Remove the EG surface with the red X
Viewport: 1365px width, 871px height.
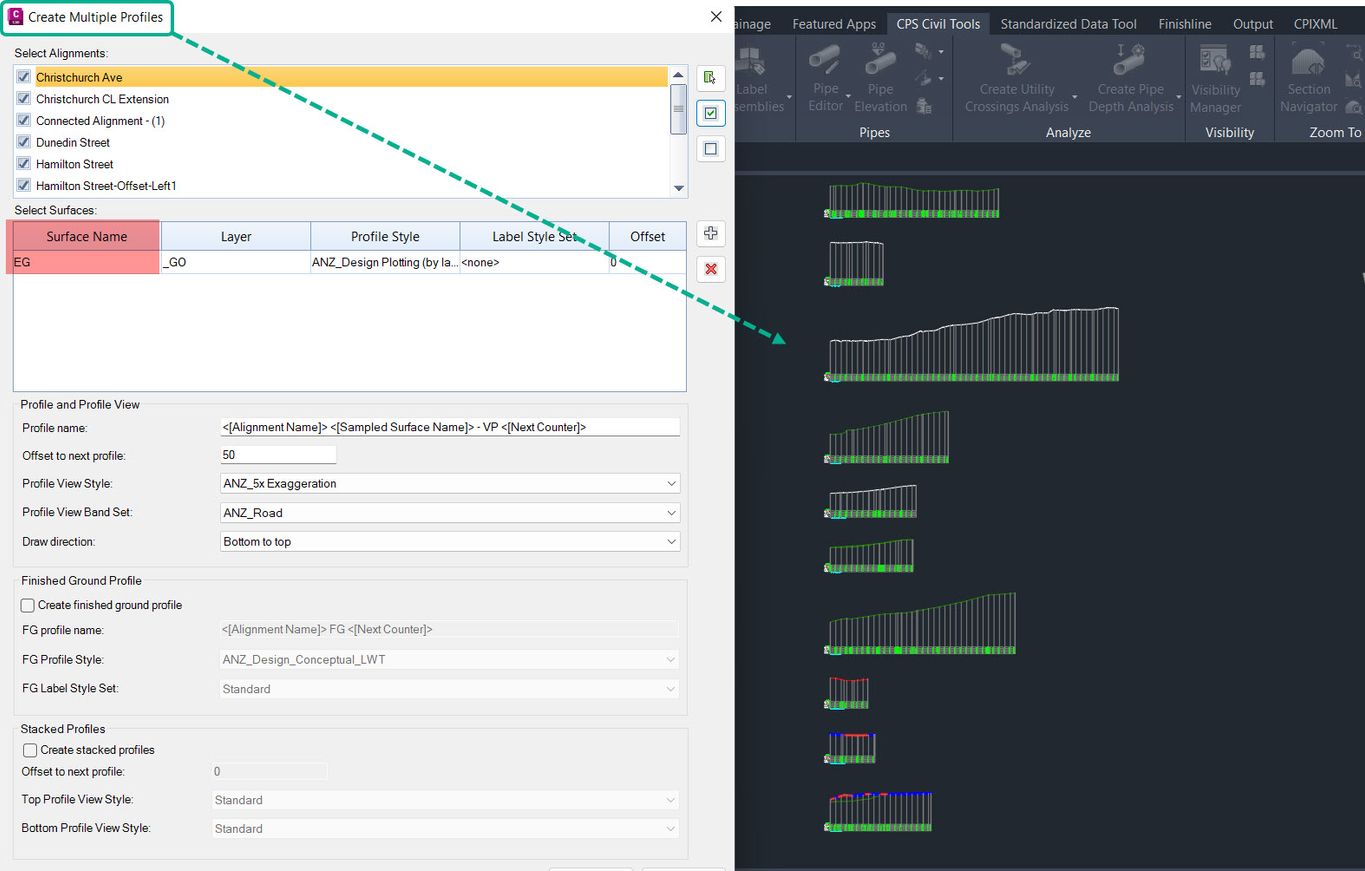pos(710,268)
